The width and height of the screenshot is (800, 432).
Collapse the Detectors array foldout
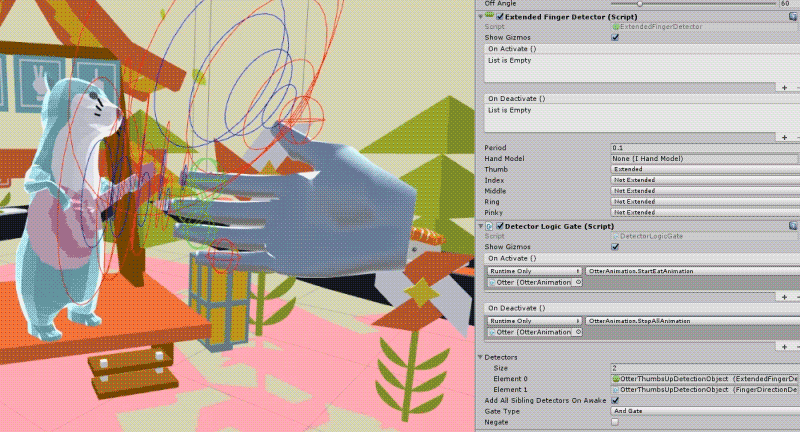point(481,357)
